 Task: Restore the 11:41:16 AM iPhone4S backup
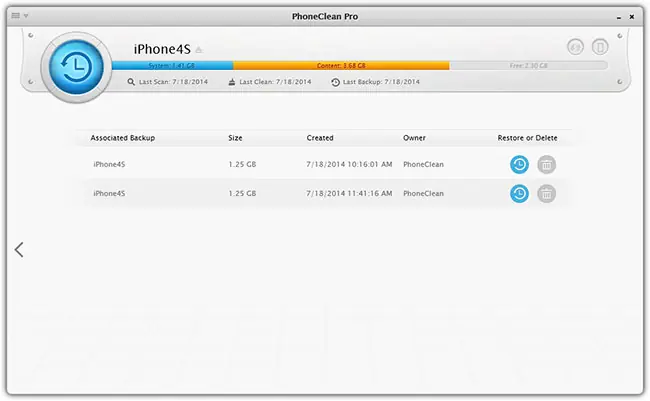coord(519,194)
